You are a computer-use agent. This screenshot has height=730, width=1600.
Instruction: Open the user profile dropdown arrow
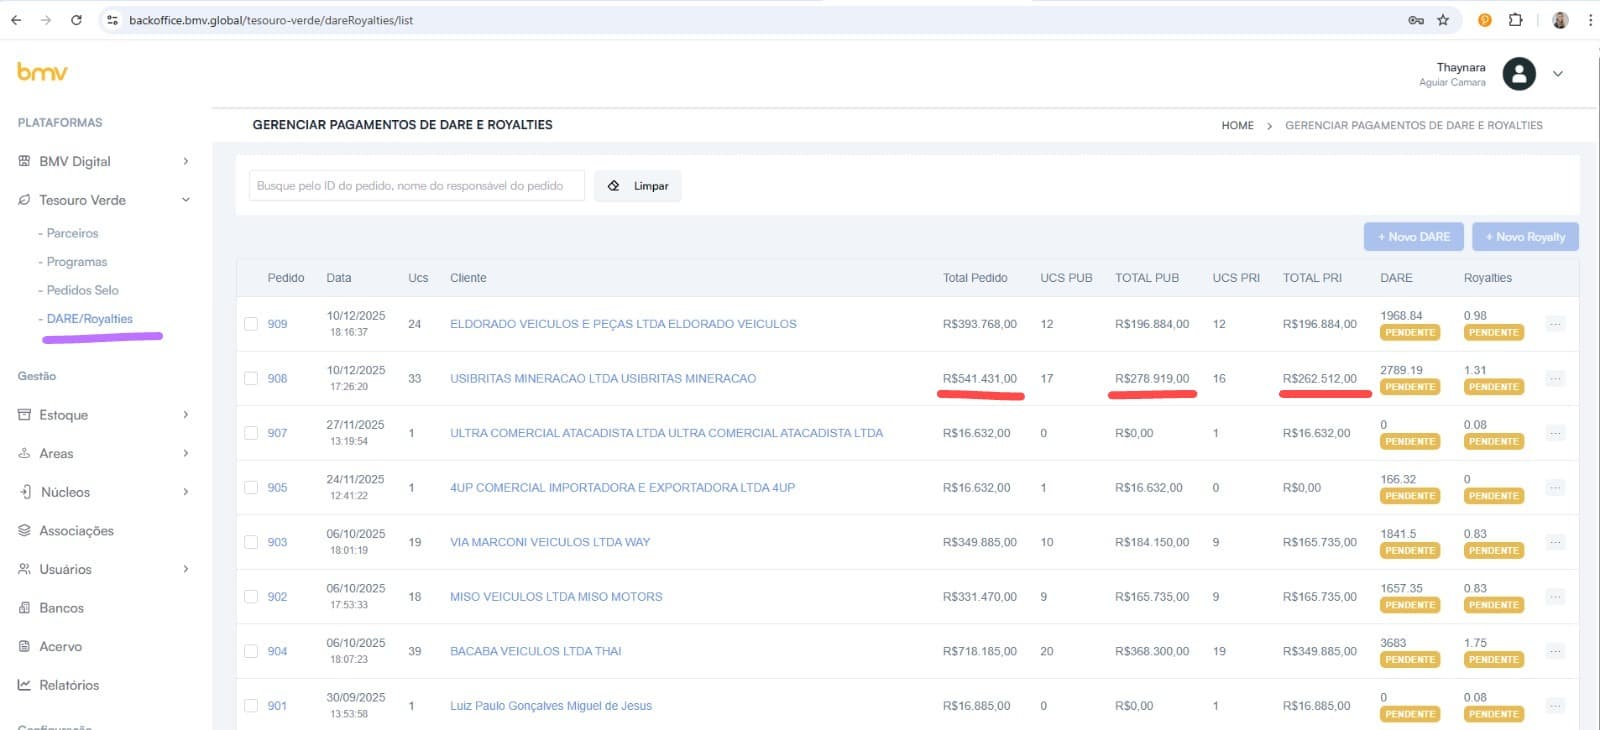(x=1558, y=74)
